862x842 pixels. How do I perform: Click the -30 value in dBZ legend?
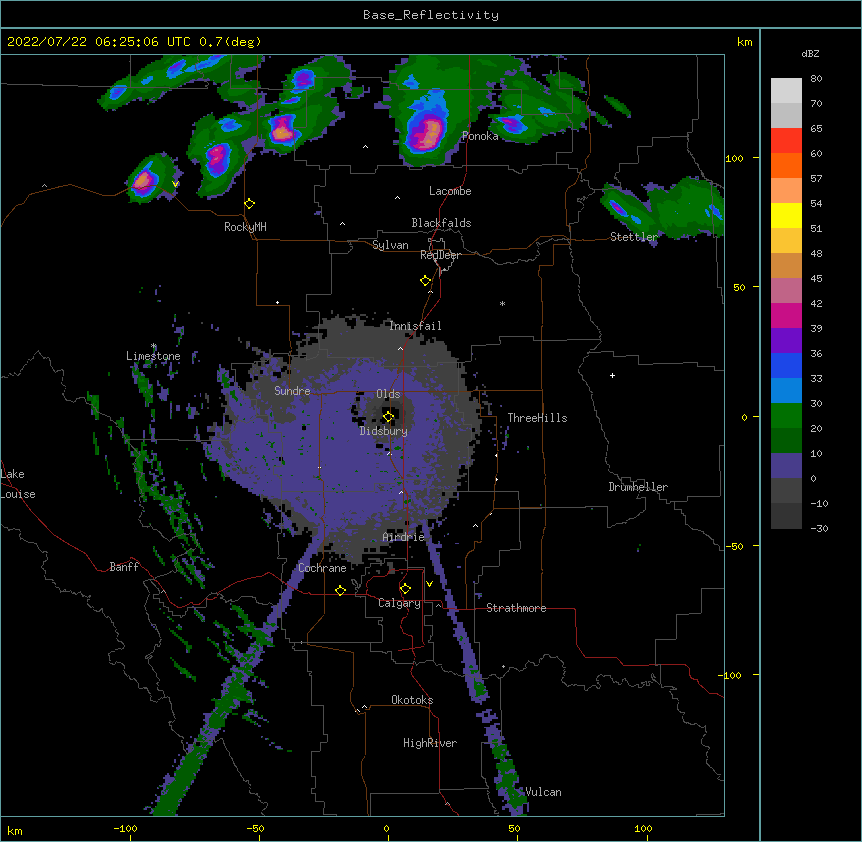tap(819, 529)
